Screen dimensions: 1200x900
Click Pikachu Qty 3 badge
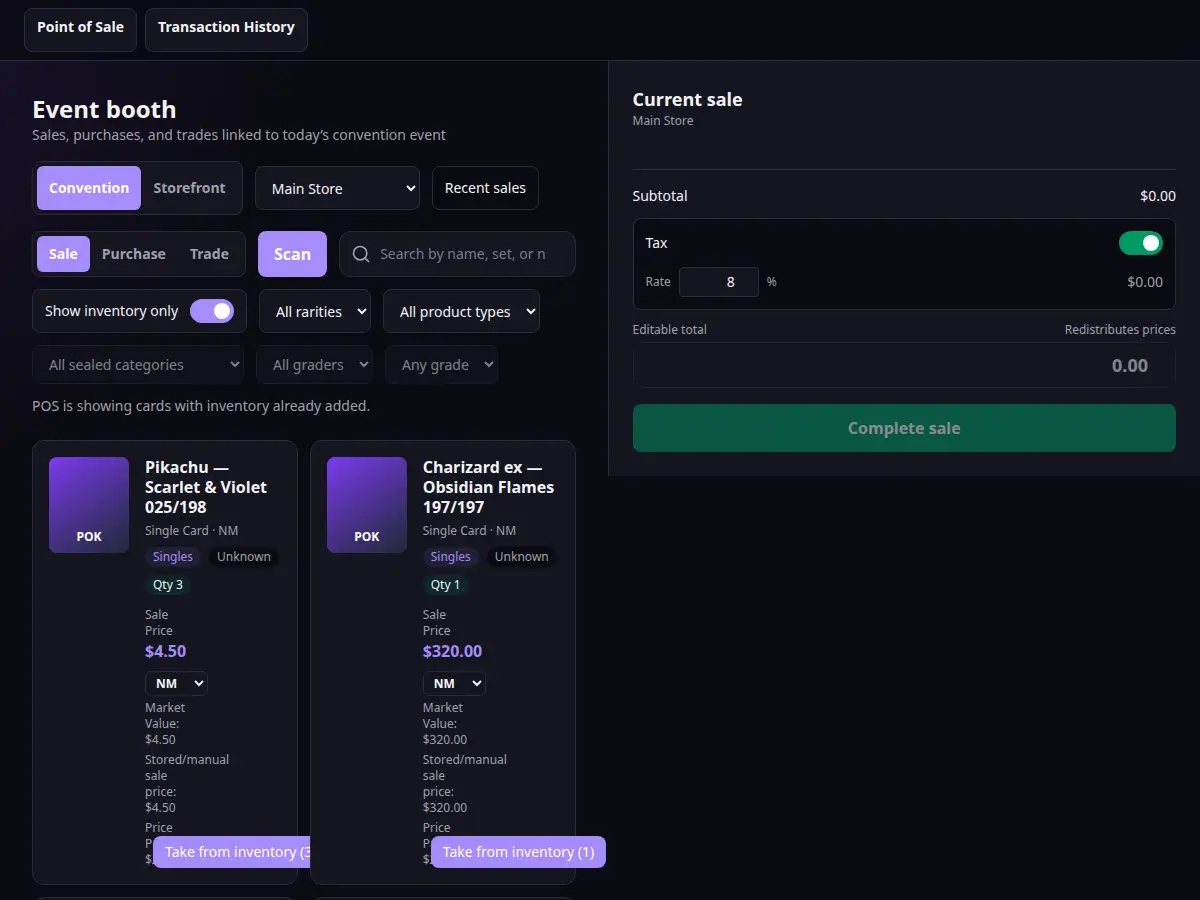coord(168,585)
